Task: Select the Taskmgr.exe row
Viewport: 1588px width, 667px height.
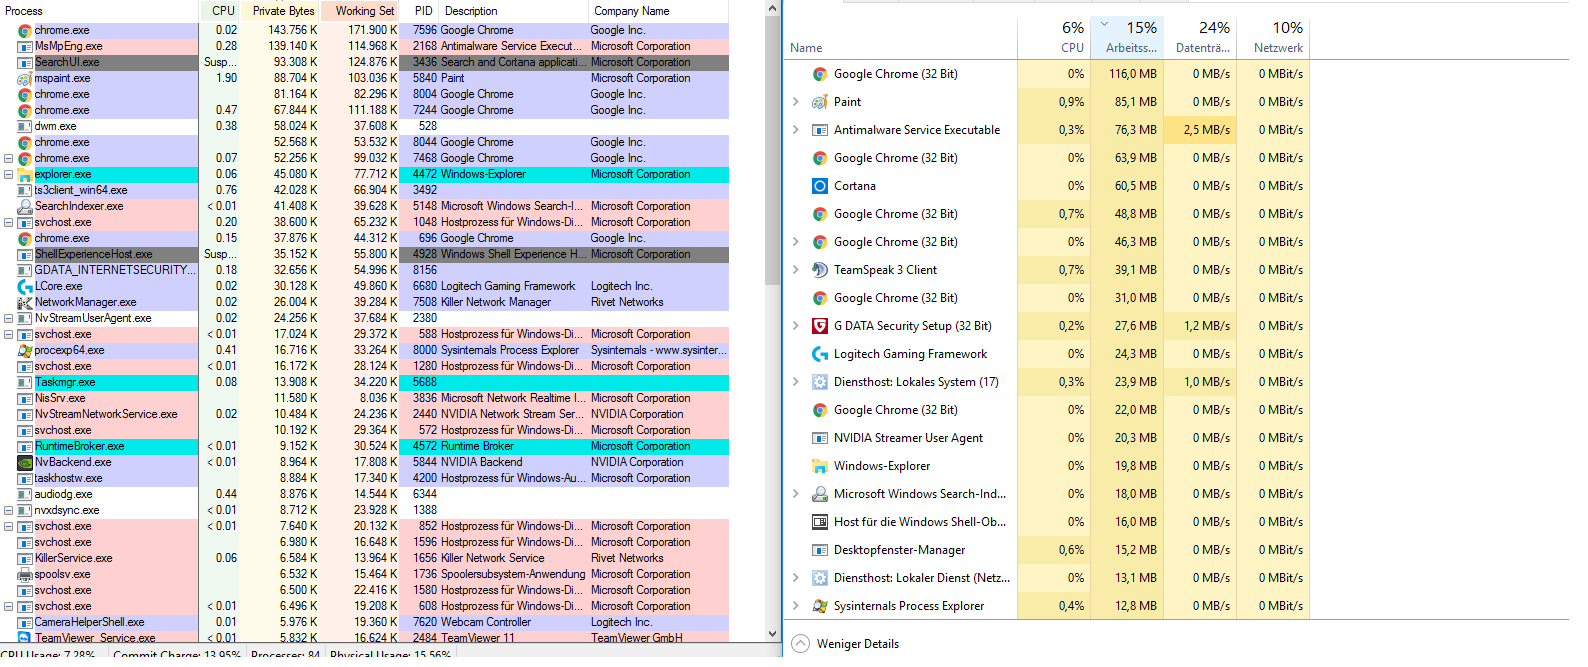Action: (364, 382)
